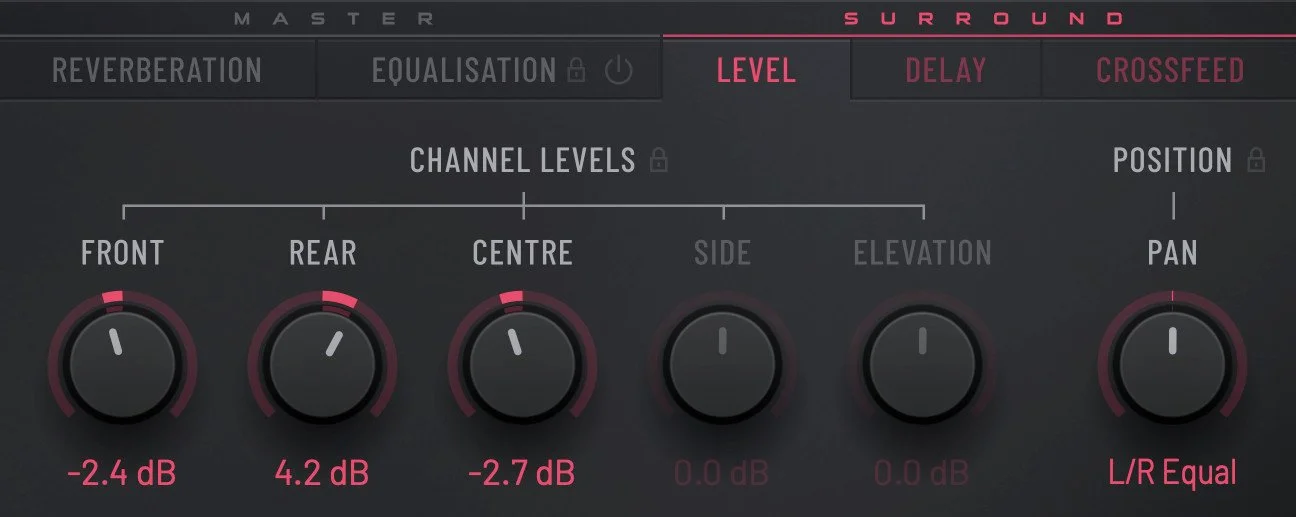Click the 4.2 dB Rear value
Screen dimensions: 1296x517
[322, 472]
